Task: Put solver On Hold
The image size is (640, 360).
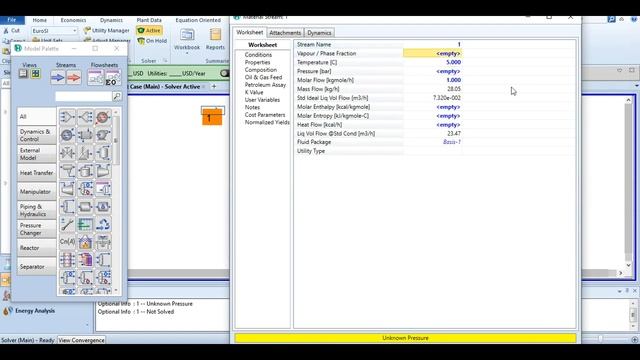Action: (x=152, y=41)
